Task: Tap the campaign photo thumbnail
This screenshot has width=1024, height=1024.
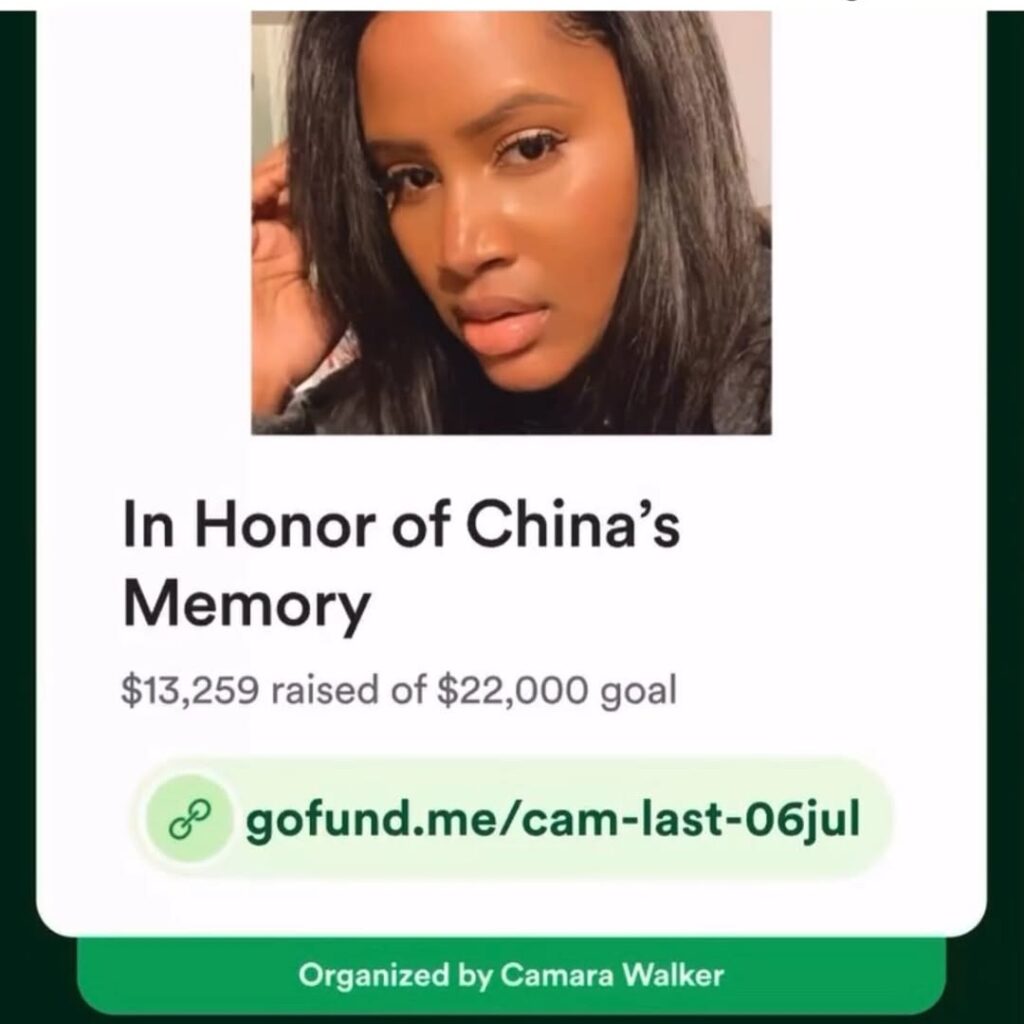Action: pos(511,223)
